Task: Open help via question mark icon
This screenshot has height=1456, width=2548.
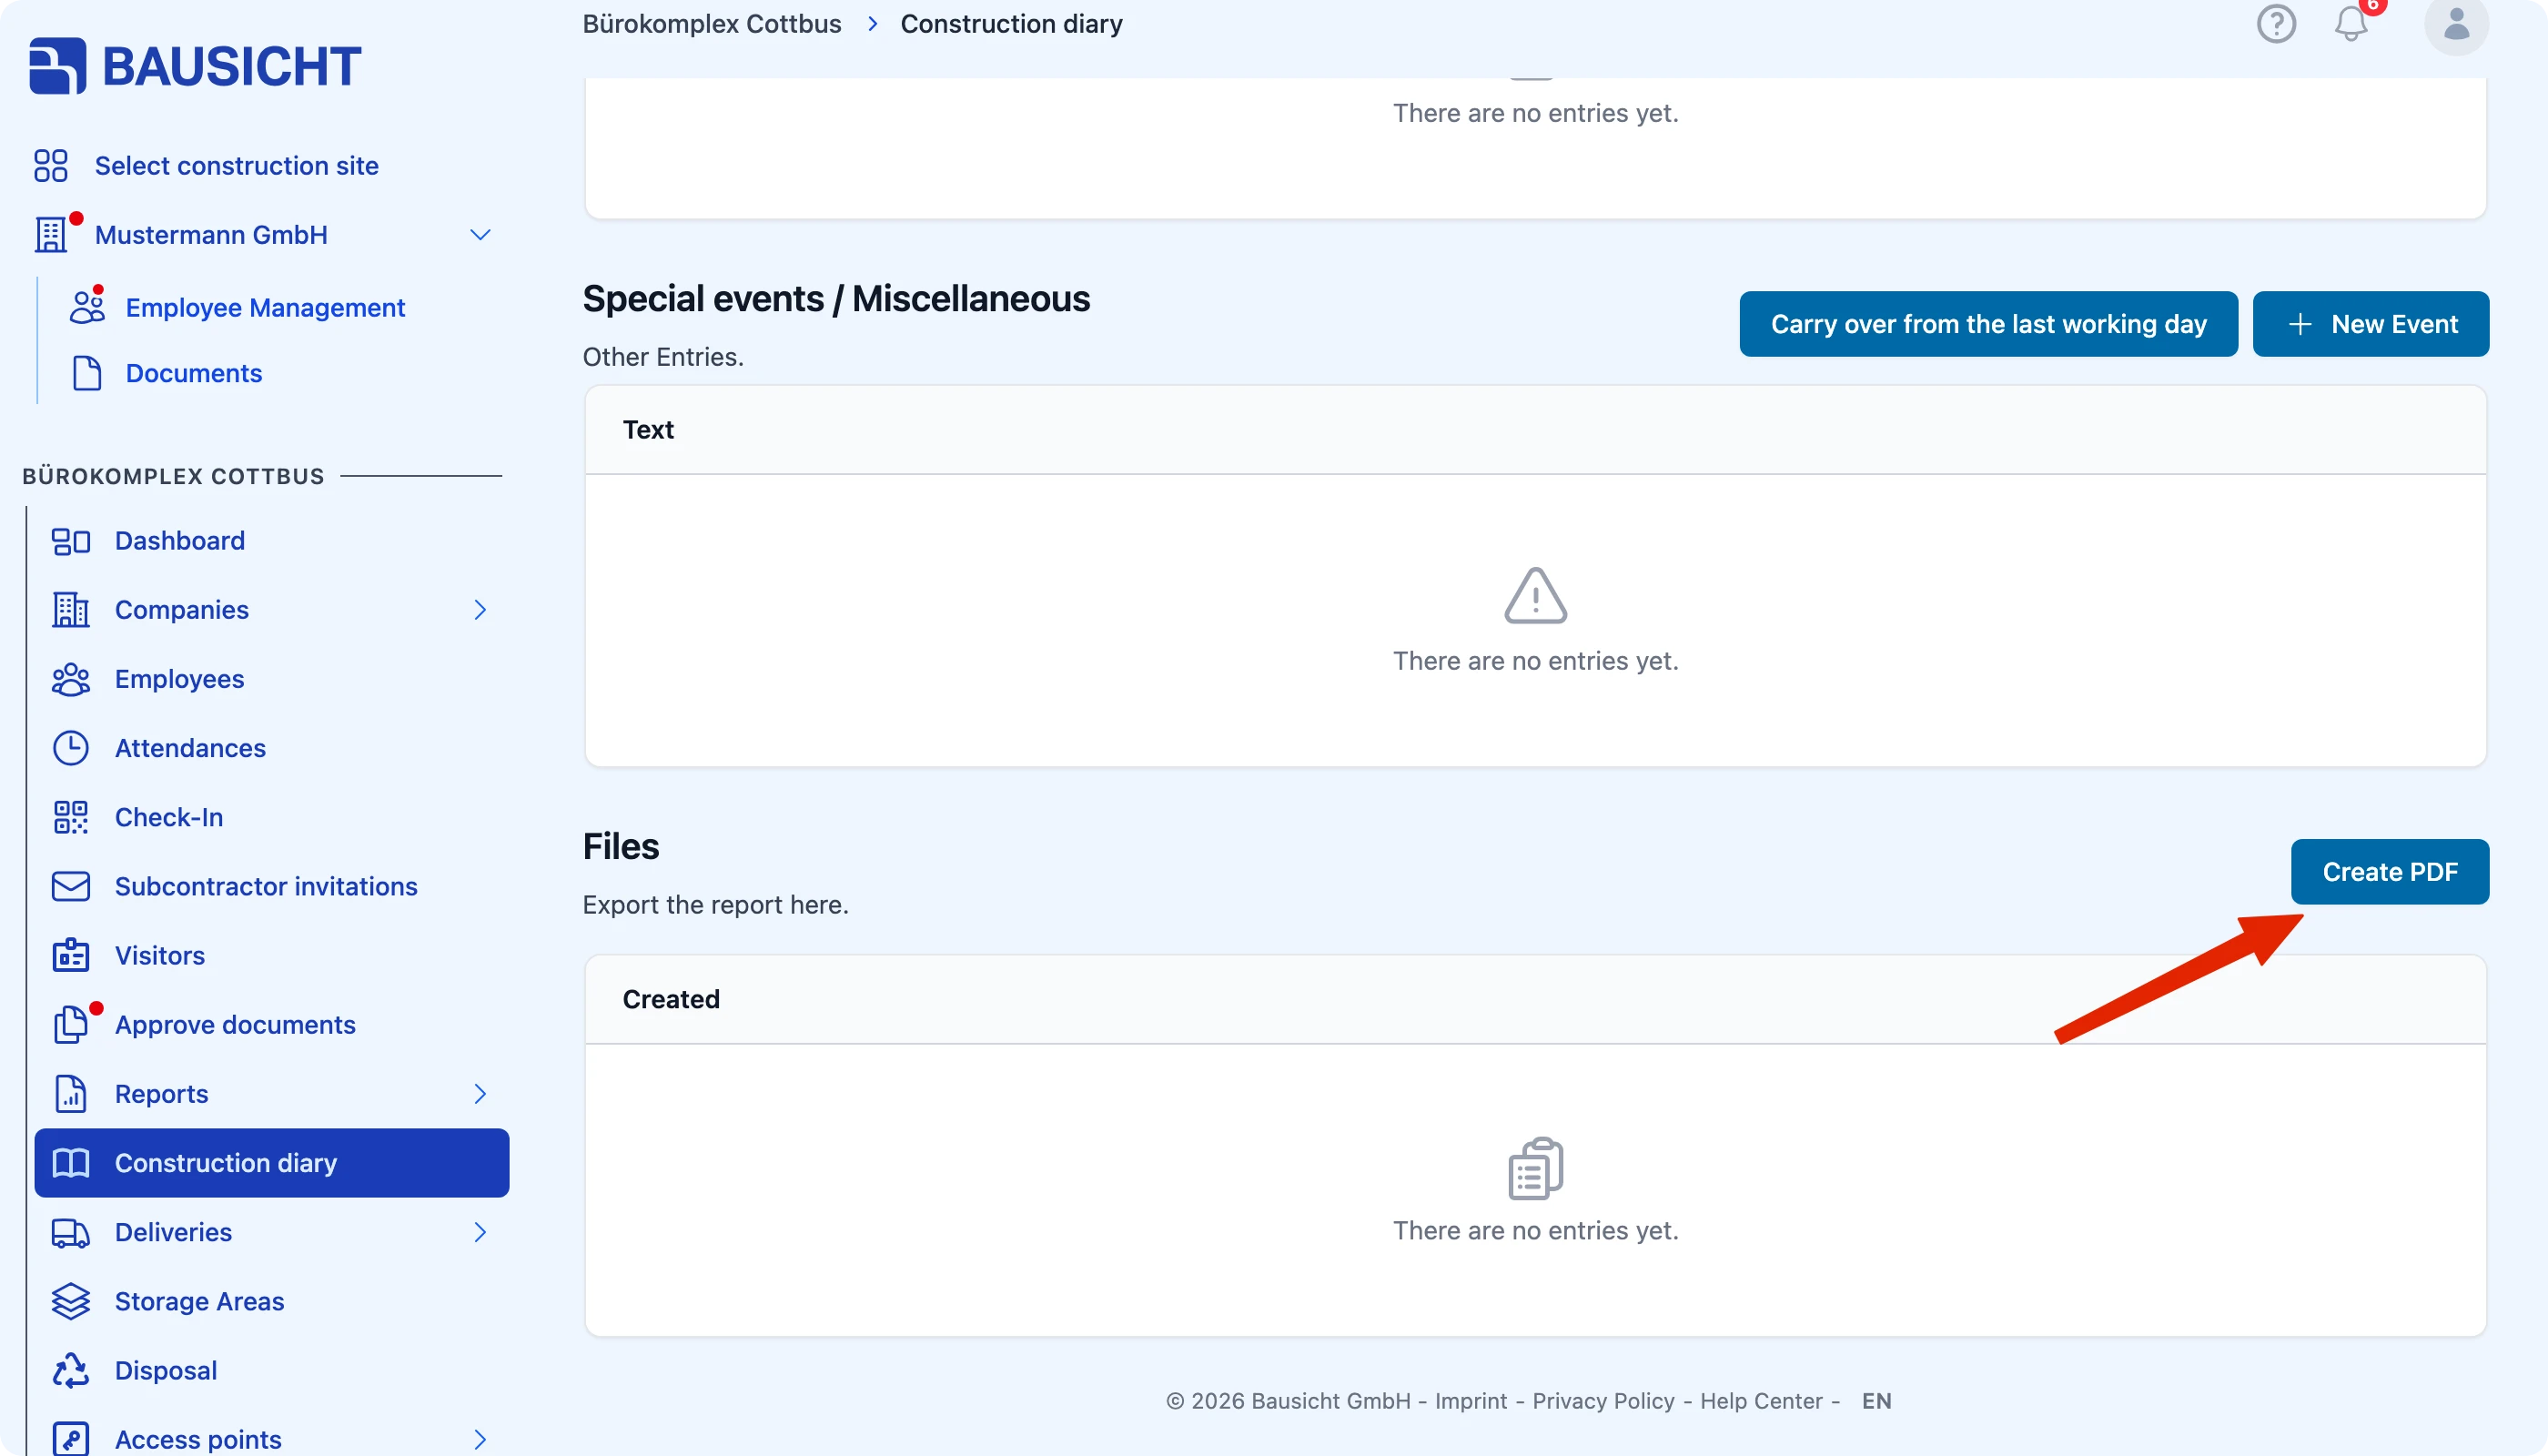Action: point(2276,24)
